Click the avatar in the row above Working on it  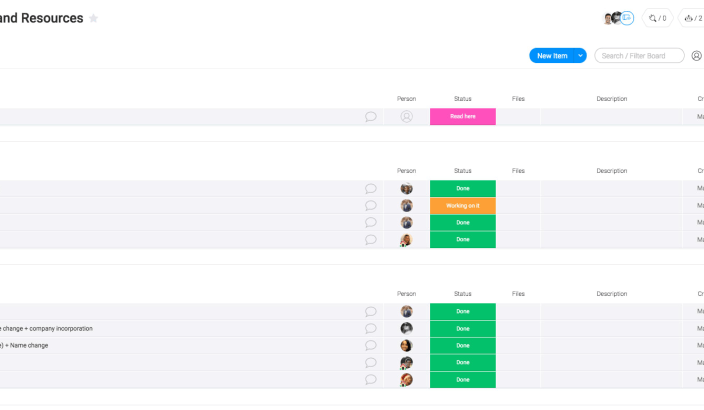pyautogui.click(x=406, y=189)
